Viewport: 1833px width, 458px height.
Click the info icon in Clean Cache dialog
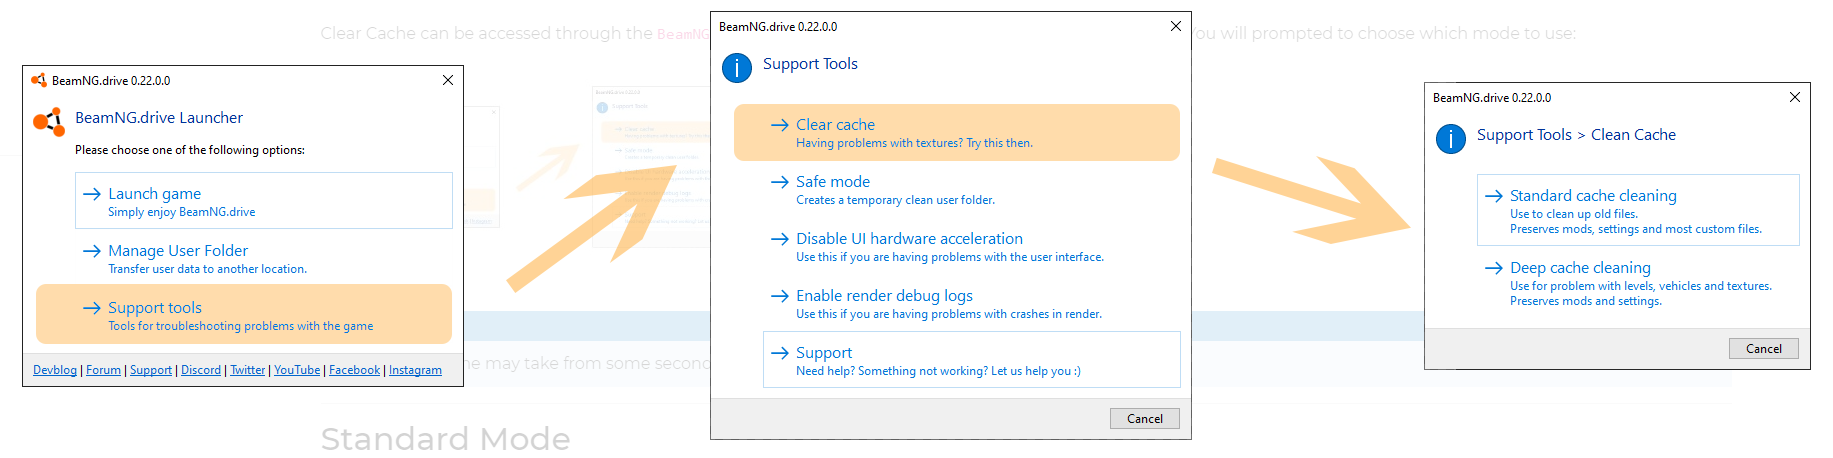coord(1451,138)
